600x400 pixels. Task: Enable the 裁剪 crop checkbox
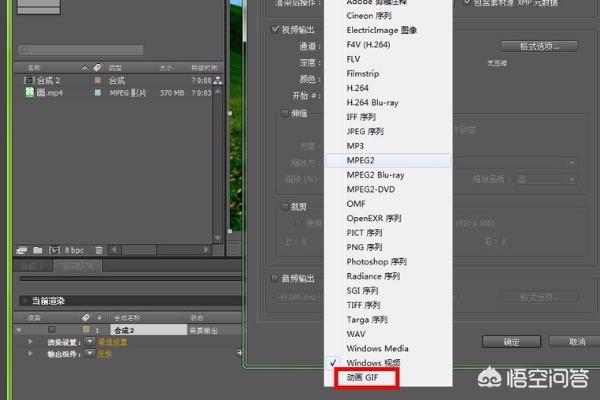(285, 207)
